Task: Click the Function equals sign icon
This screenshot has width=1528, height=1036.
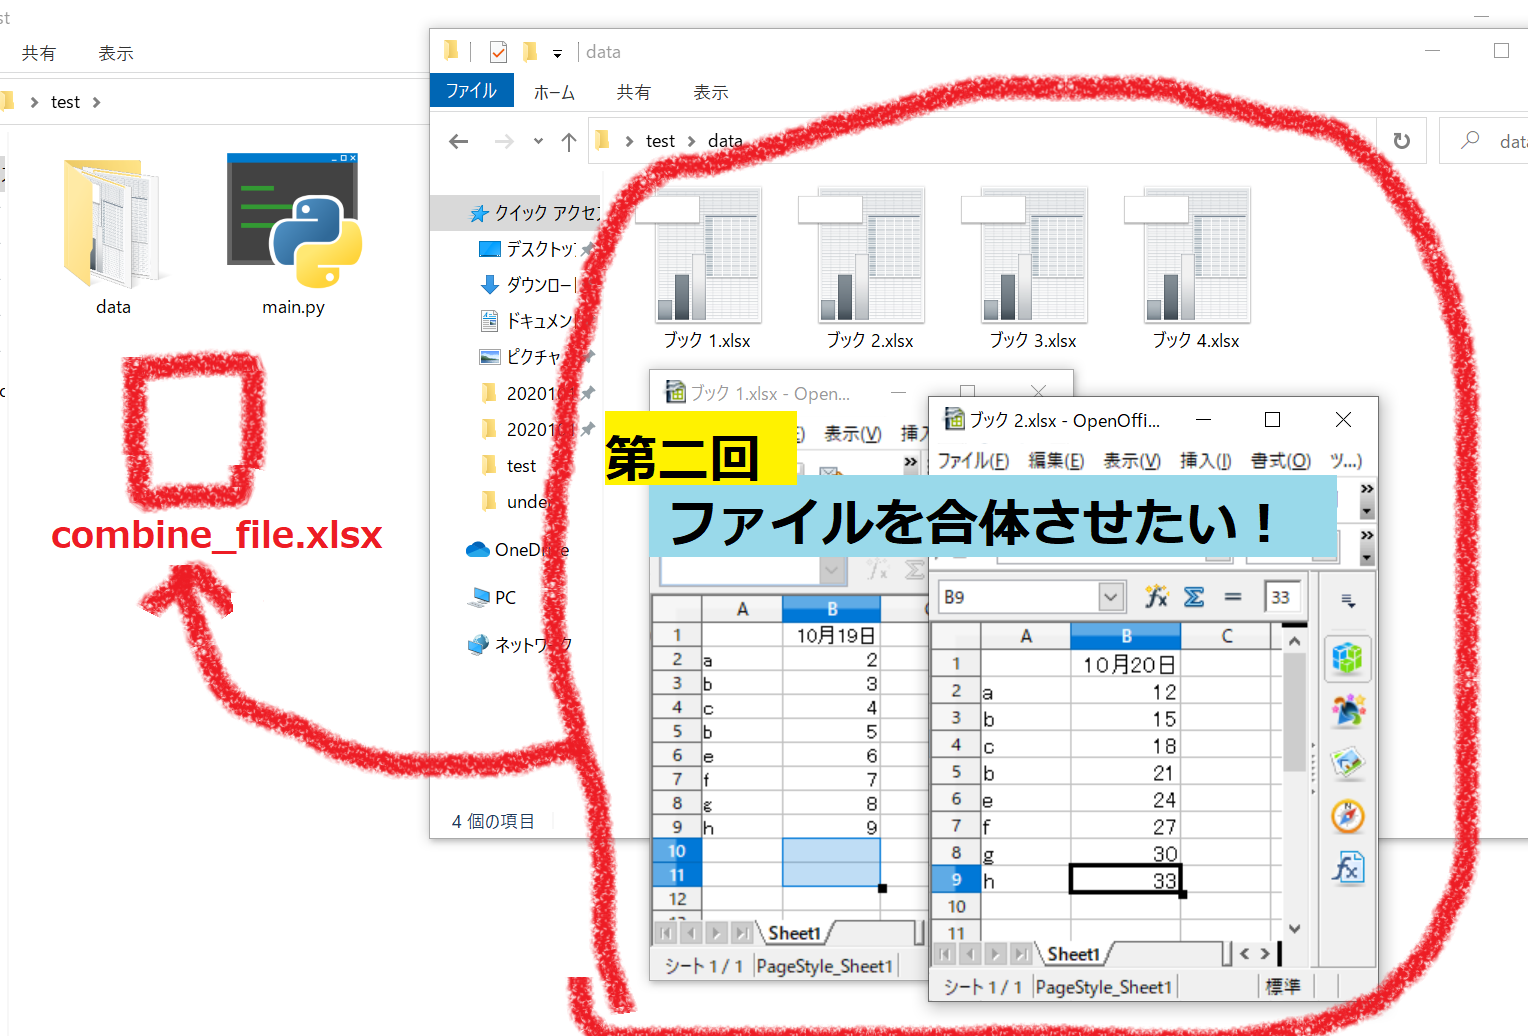Action: (x=1233, y=597)
